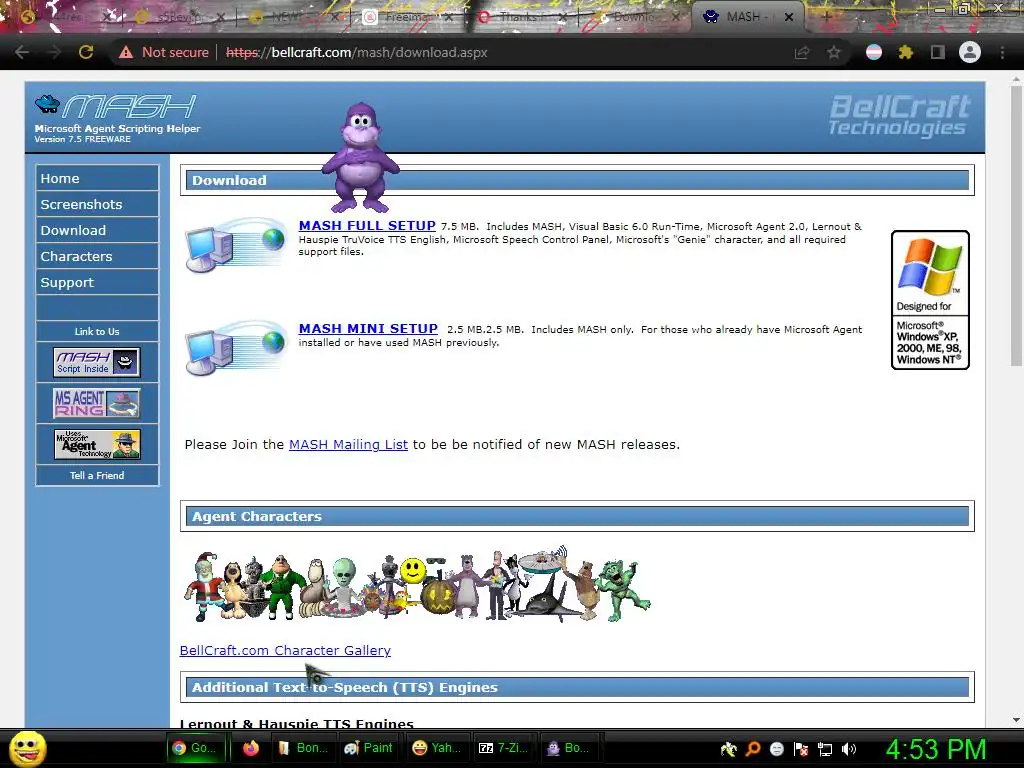The image size is (1024, 768).
Task: Click the 4:53 PM taskbar clock
Action: point(935,749)
